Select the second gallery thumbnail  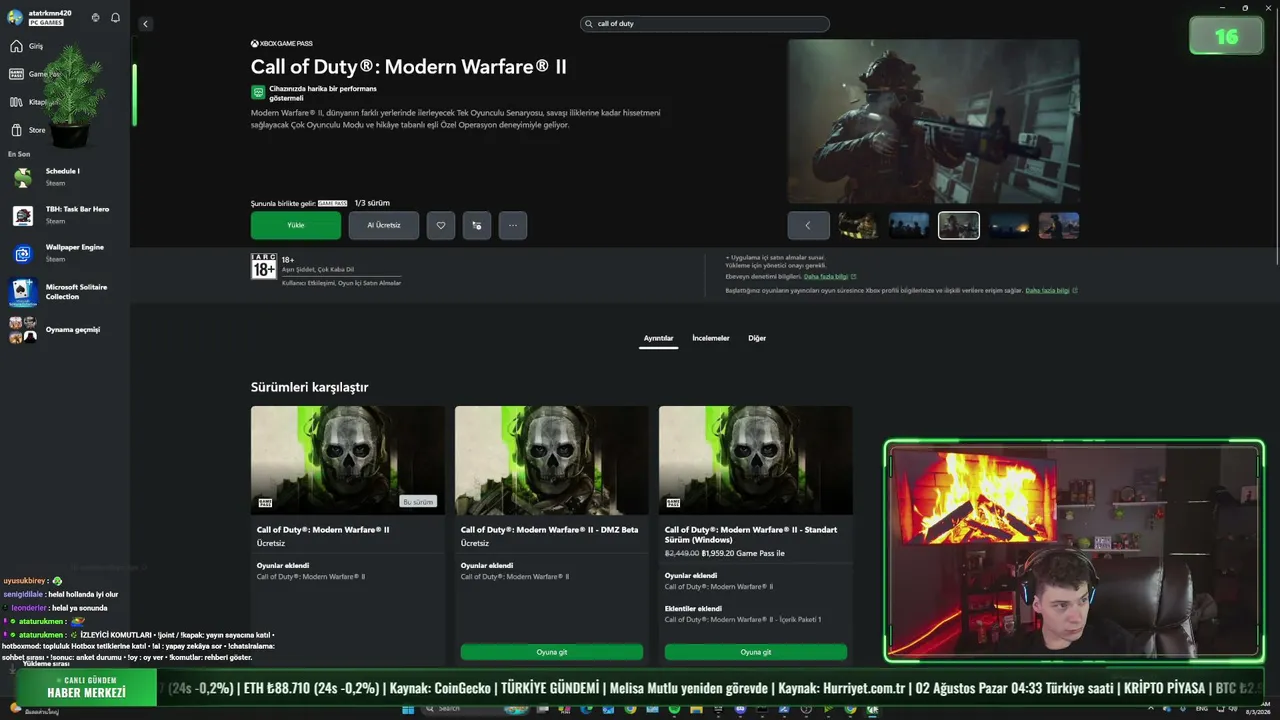tap(909, 225)
